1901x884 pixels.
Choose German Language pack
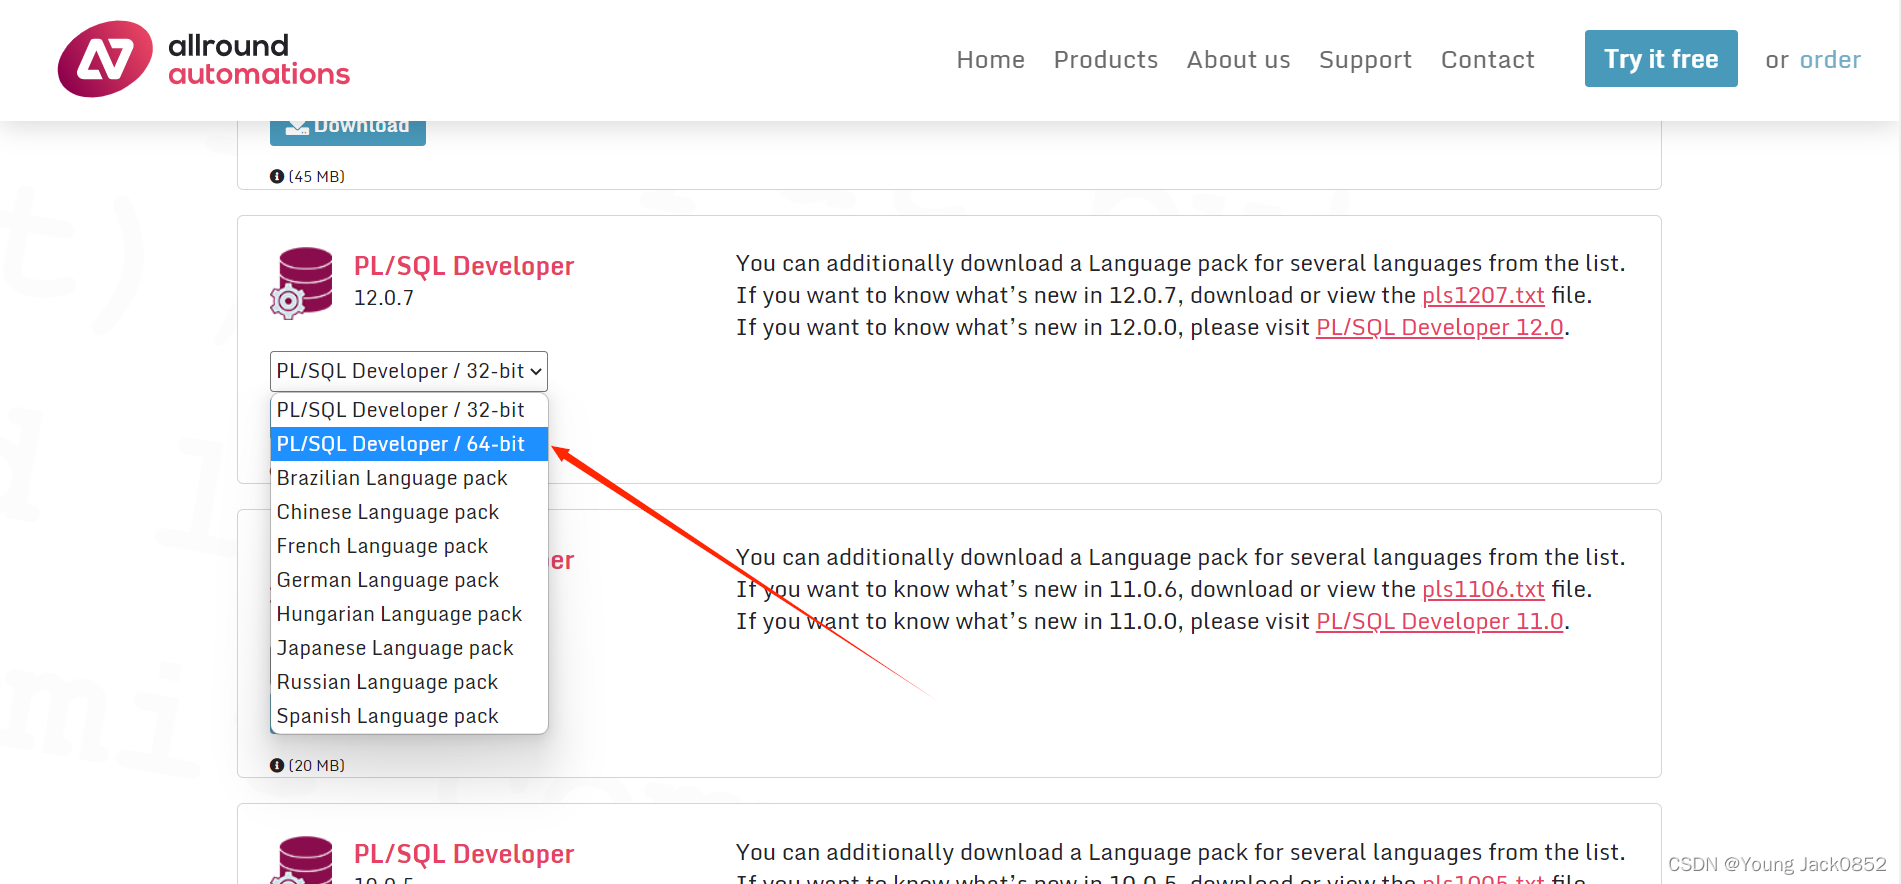(409, 580)
